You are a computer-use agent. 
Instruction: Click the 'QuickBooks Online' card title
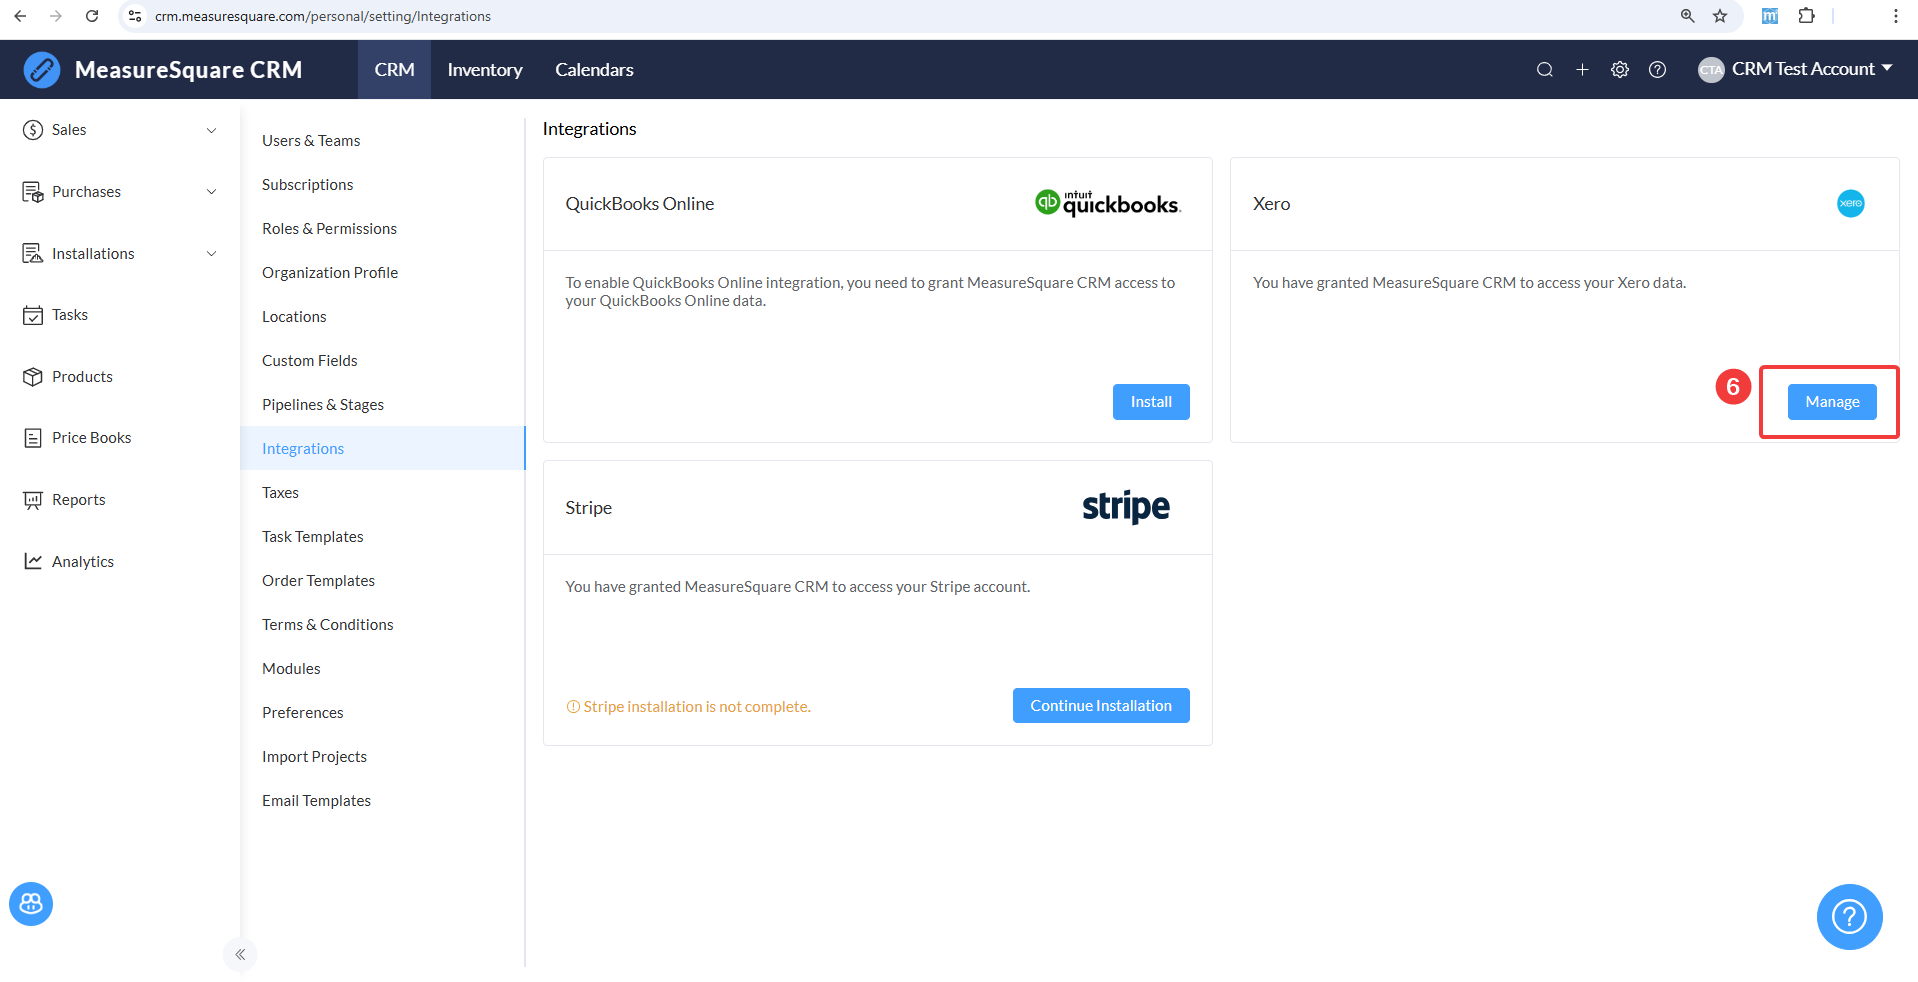[x=640, y=204]
